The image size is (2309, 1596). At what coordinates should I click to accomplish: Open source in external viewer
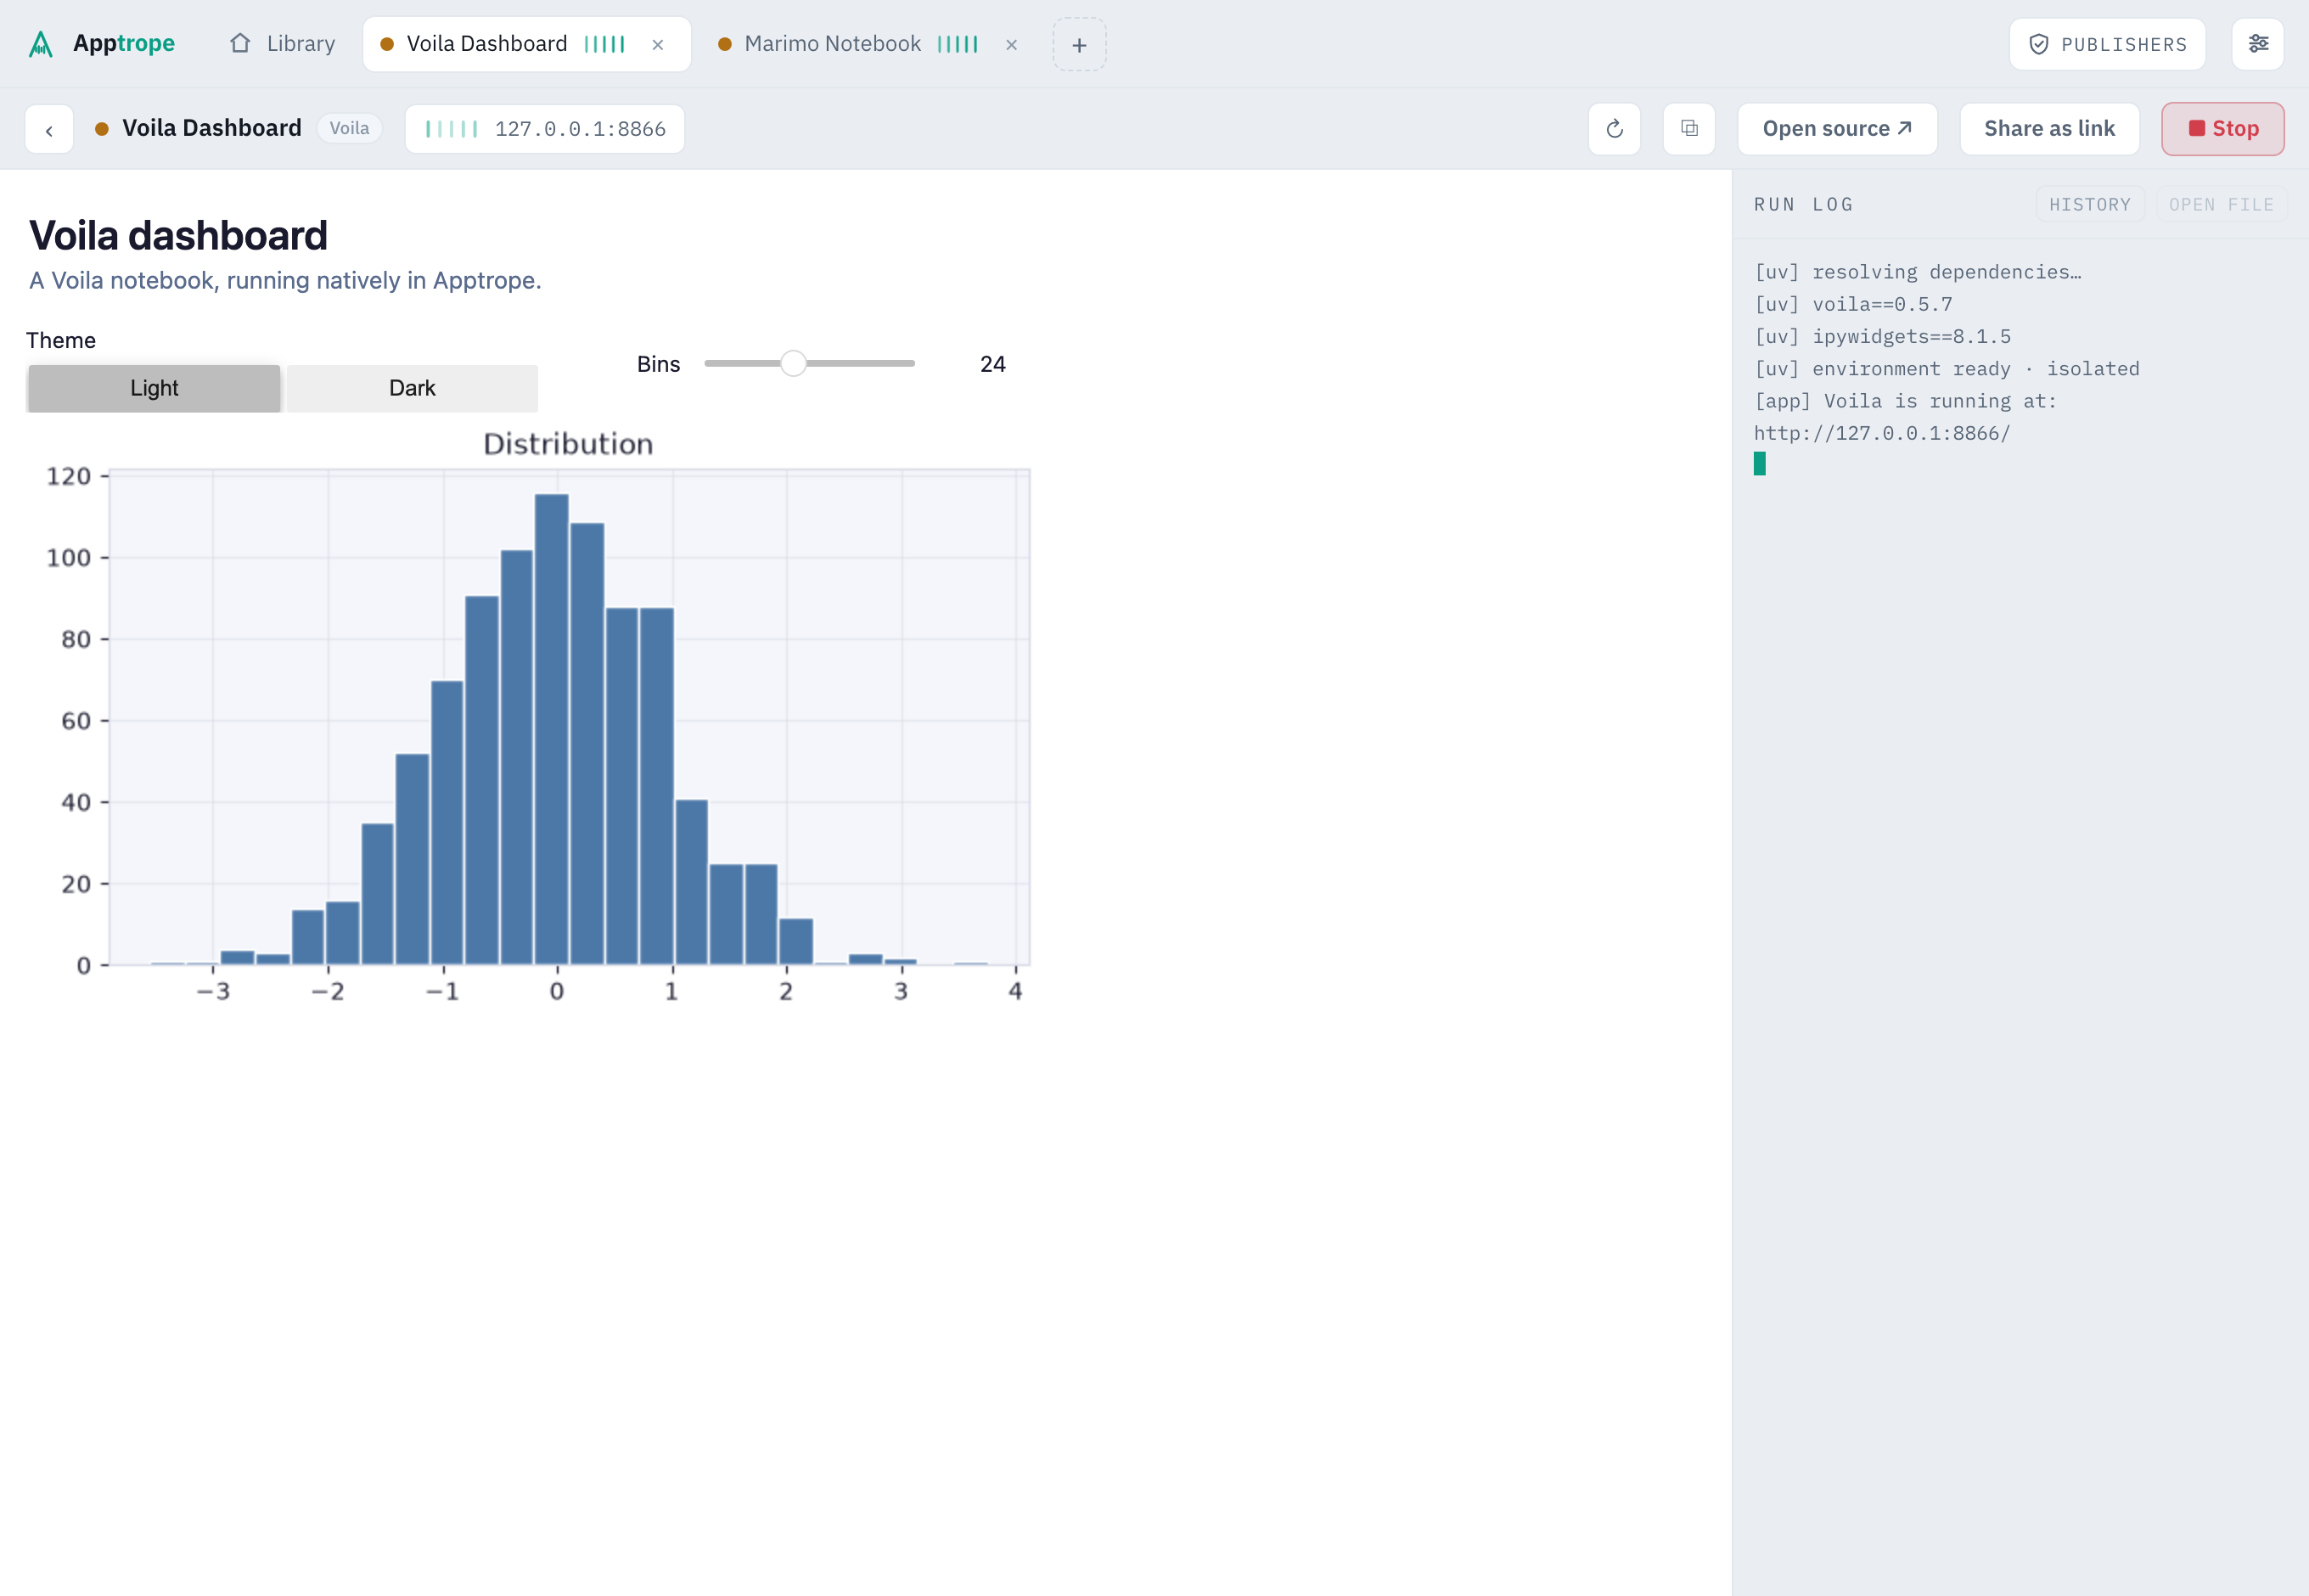[x=1837, y=129]
